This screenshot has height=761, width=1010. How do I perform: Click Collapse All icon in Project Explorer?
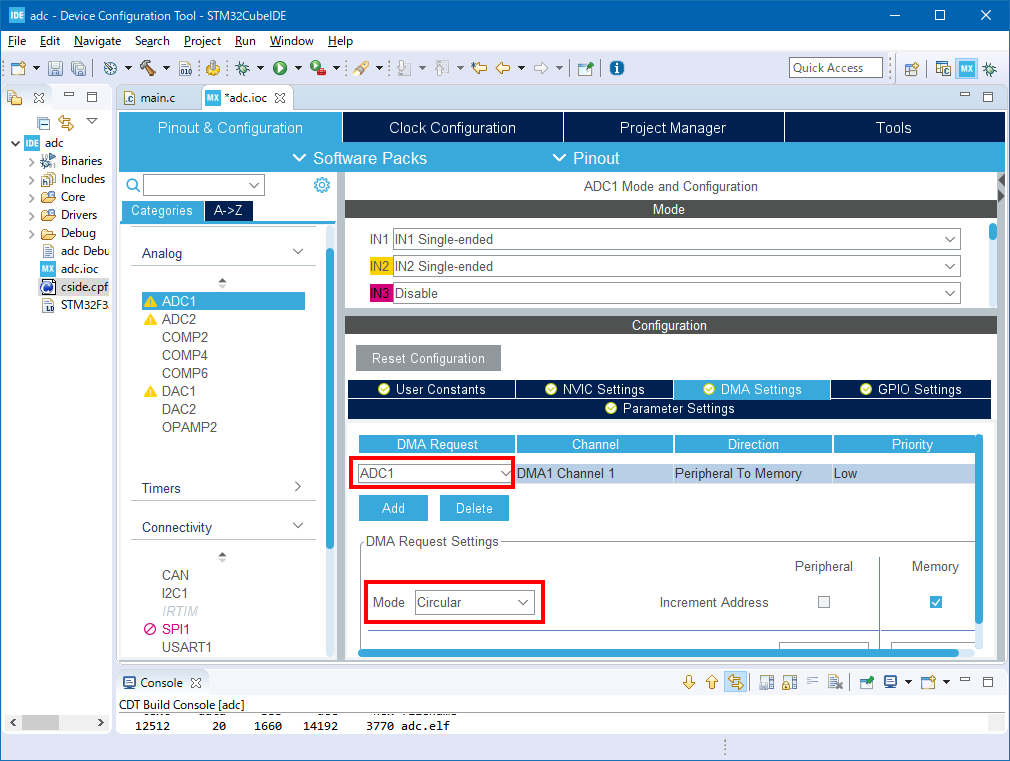click(43, 122)
